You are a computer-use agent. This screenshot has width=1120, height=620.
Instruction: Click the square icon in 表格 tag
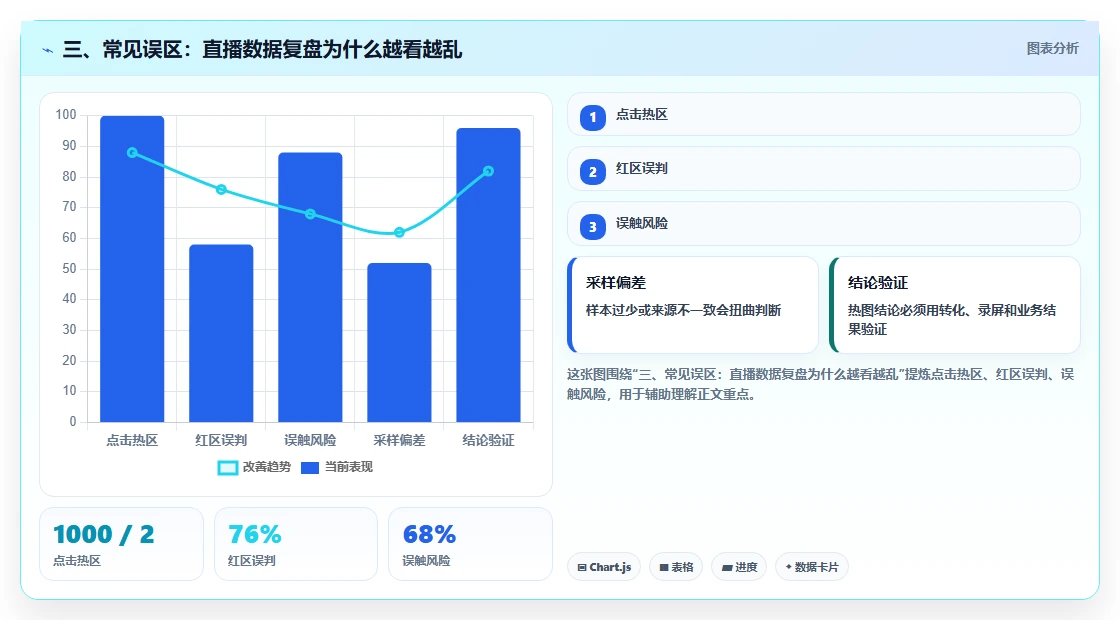(x=664, y=568)
